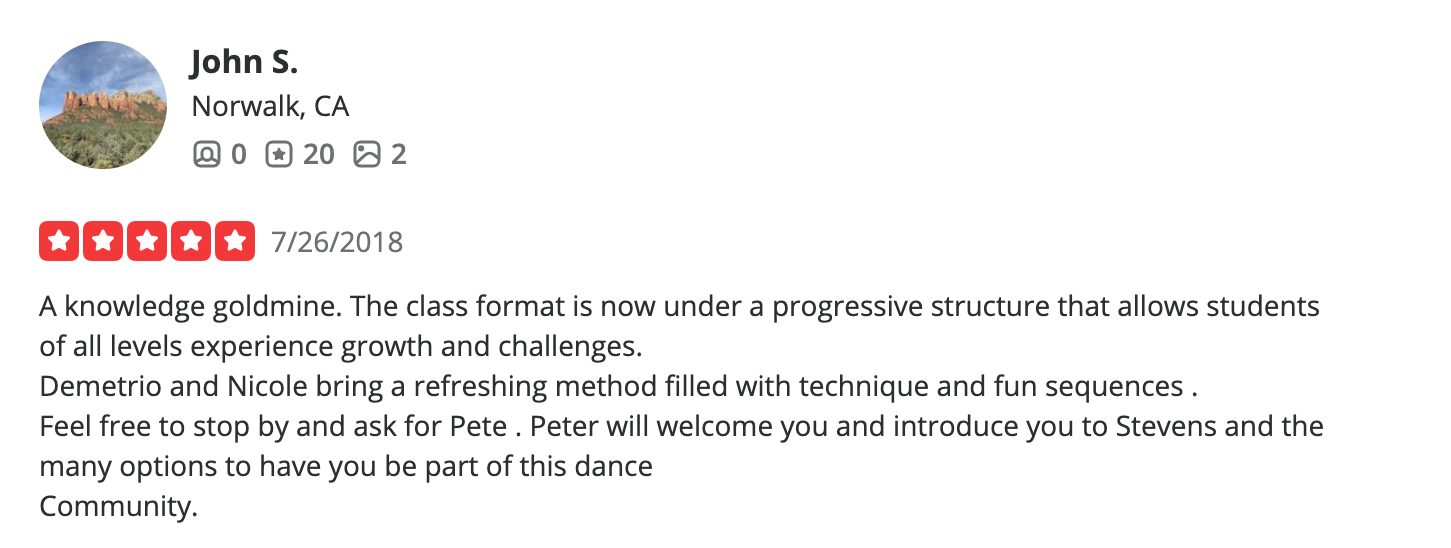Click the fourth red rating star
The image size is (1451, 548).
point(191,241)
